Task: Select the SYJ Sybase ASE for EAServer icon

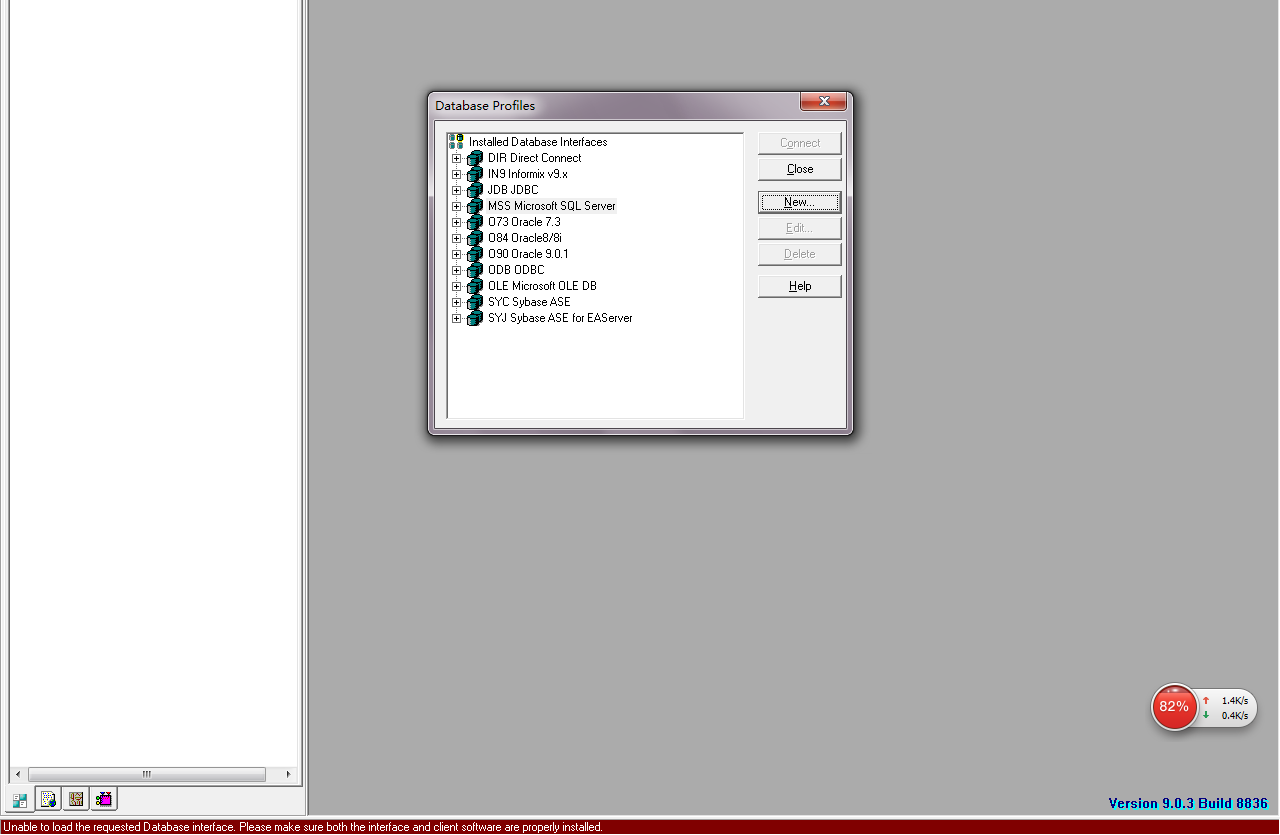Action: tap(475, 318)
